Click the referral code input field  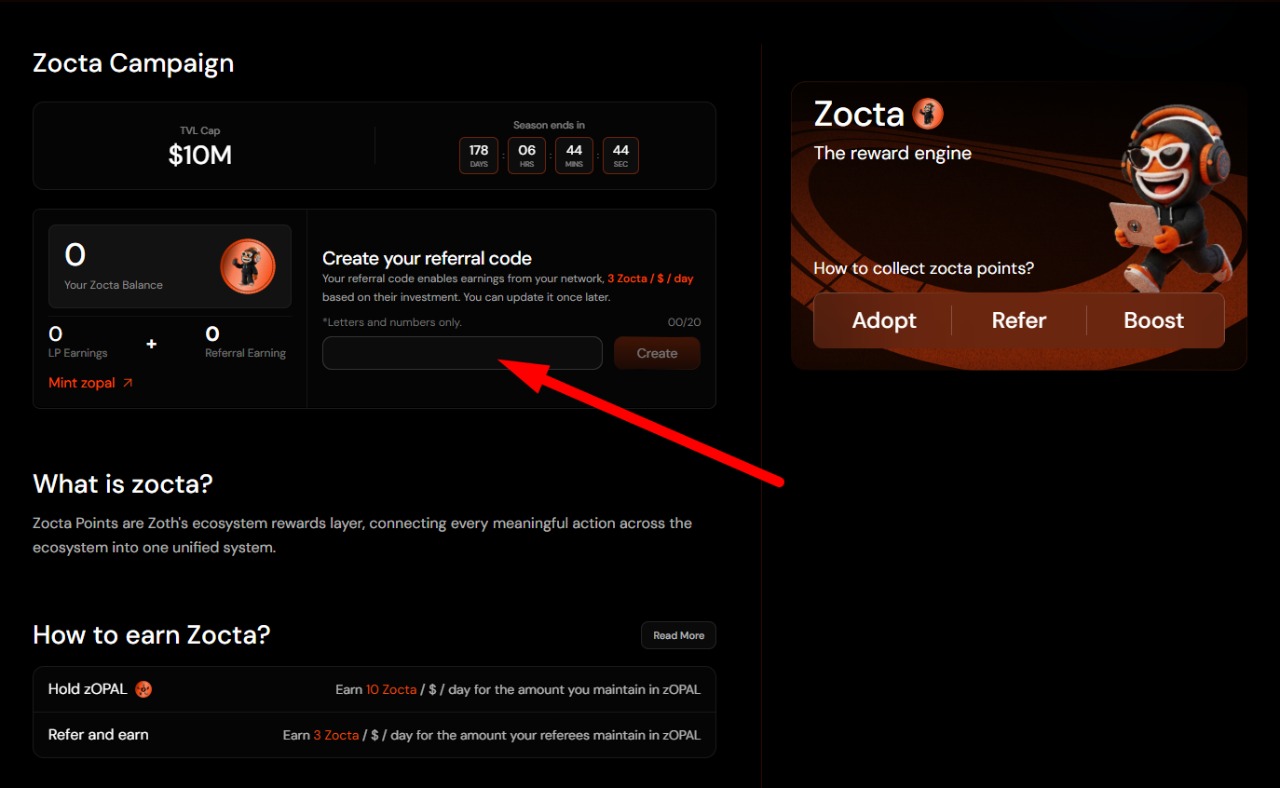tap(462, 353)
